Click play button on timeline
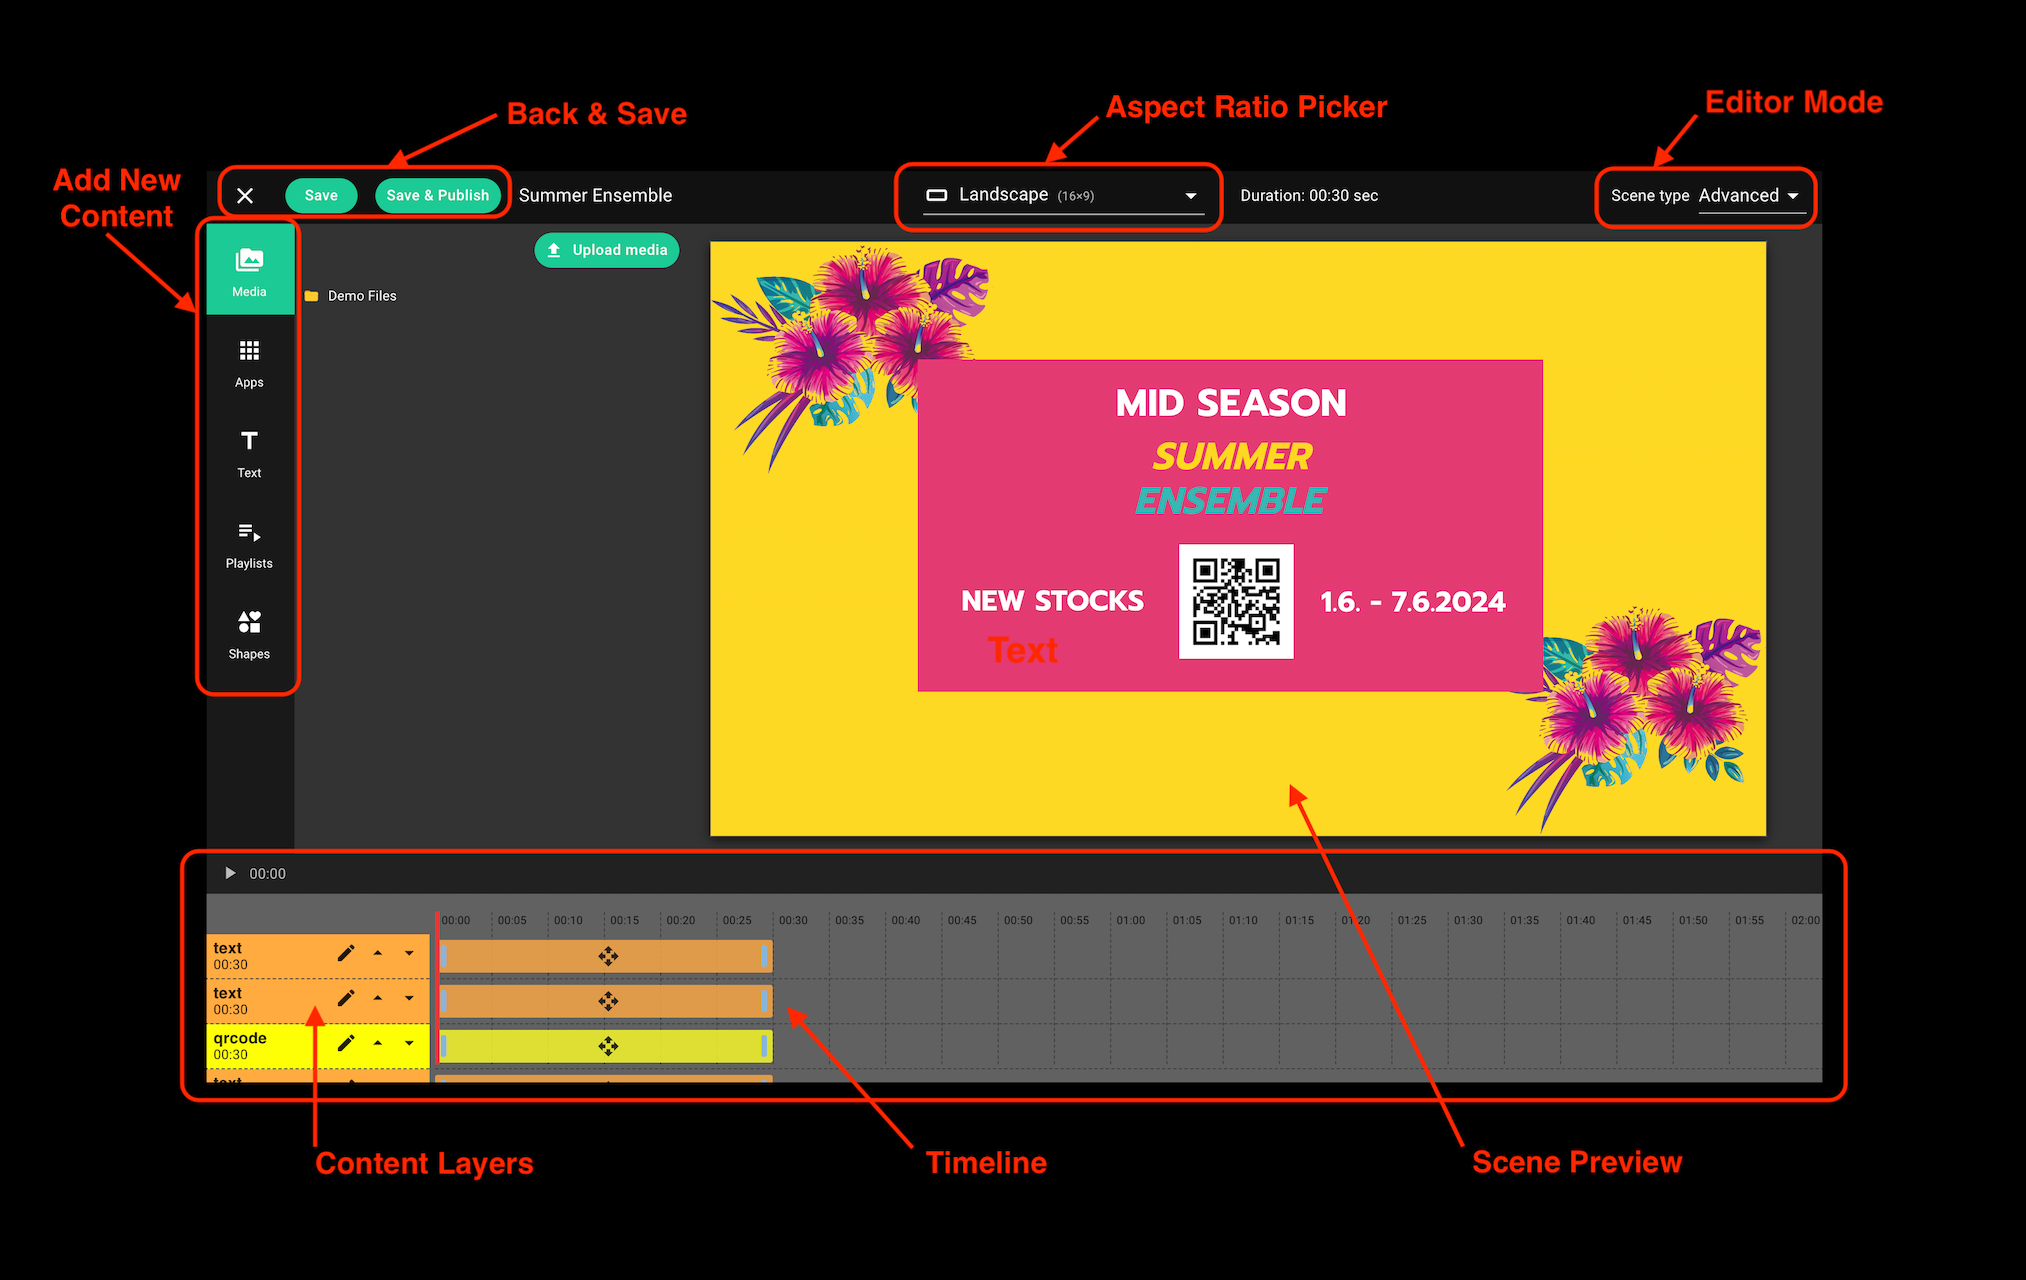This screenshot has height=1280, width=2026. (229, 872)
